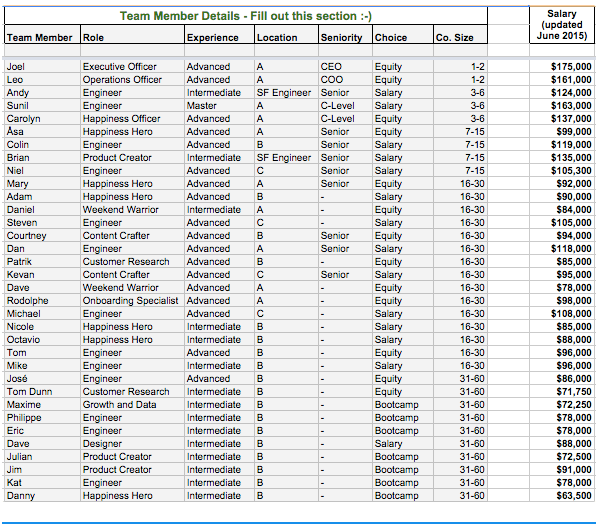Click the Co. Size column header
This screenshot has width=600, height=524.
[460, 34]
